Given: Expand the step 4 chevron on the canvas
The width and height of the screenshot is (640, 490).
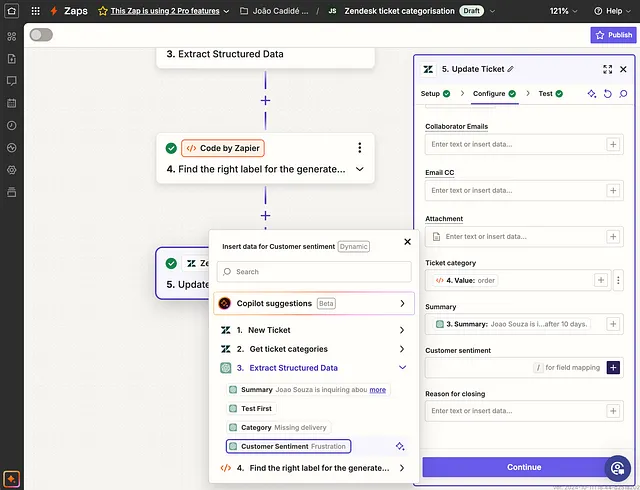Looking at the screenshot, I should point(360,169).
